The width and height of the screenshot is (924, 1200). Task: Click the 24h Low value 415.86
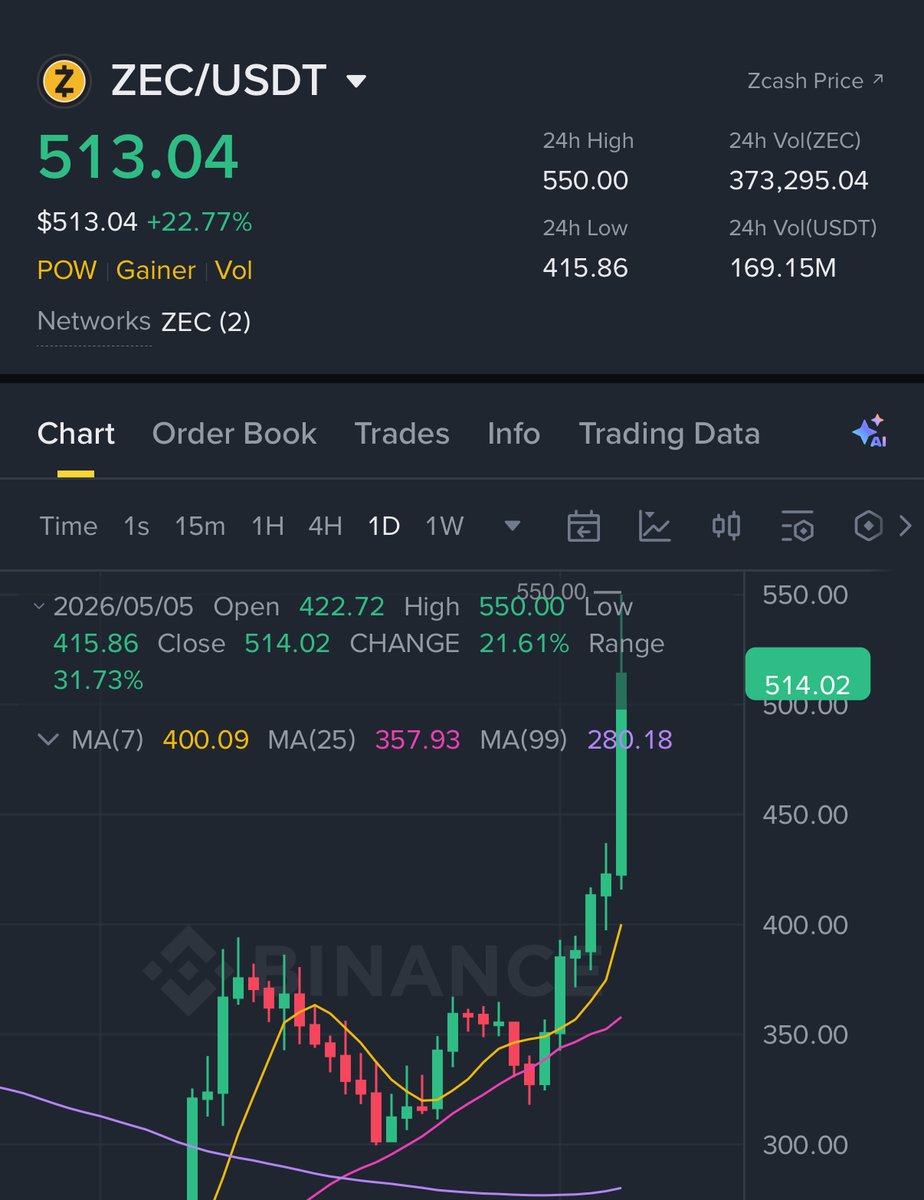(x=585, y=268)
